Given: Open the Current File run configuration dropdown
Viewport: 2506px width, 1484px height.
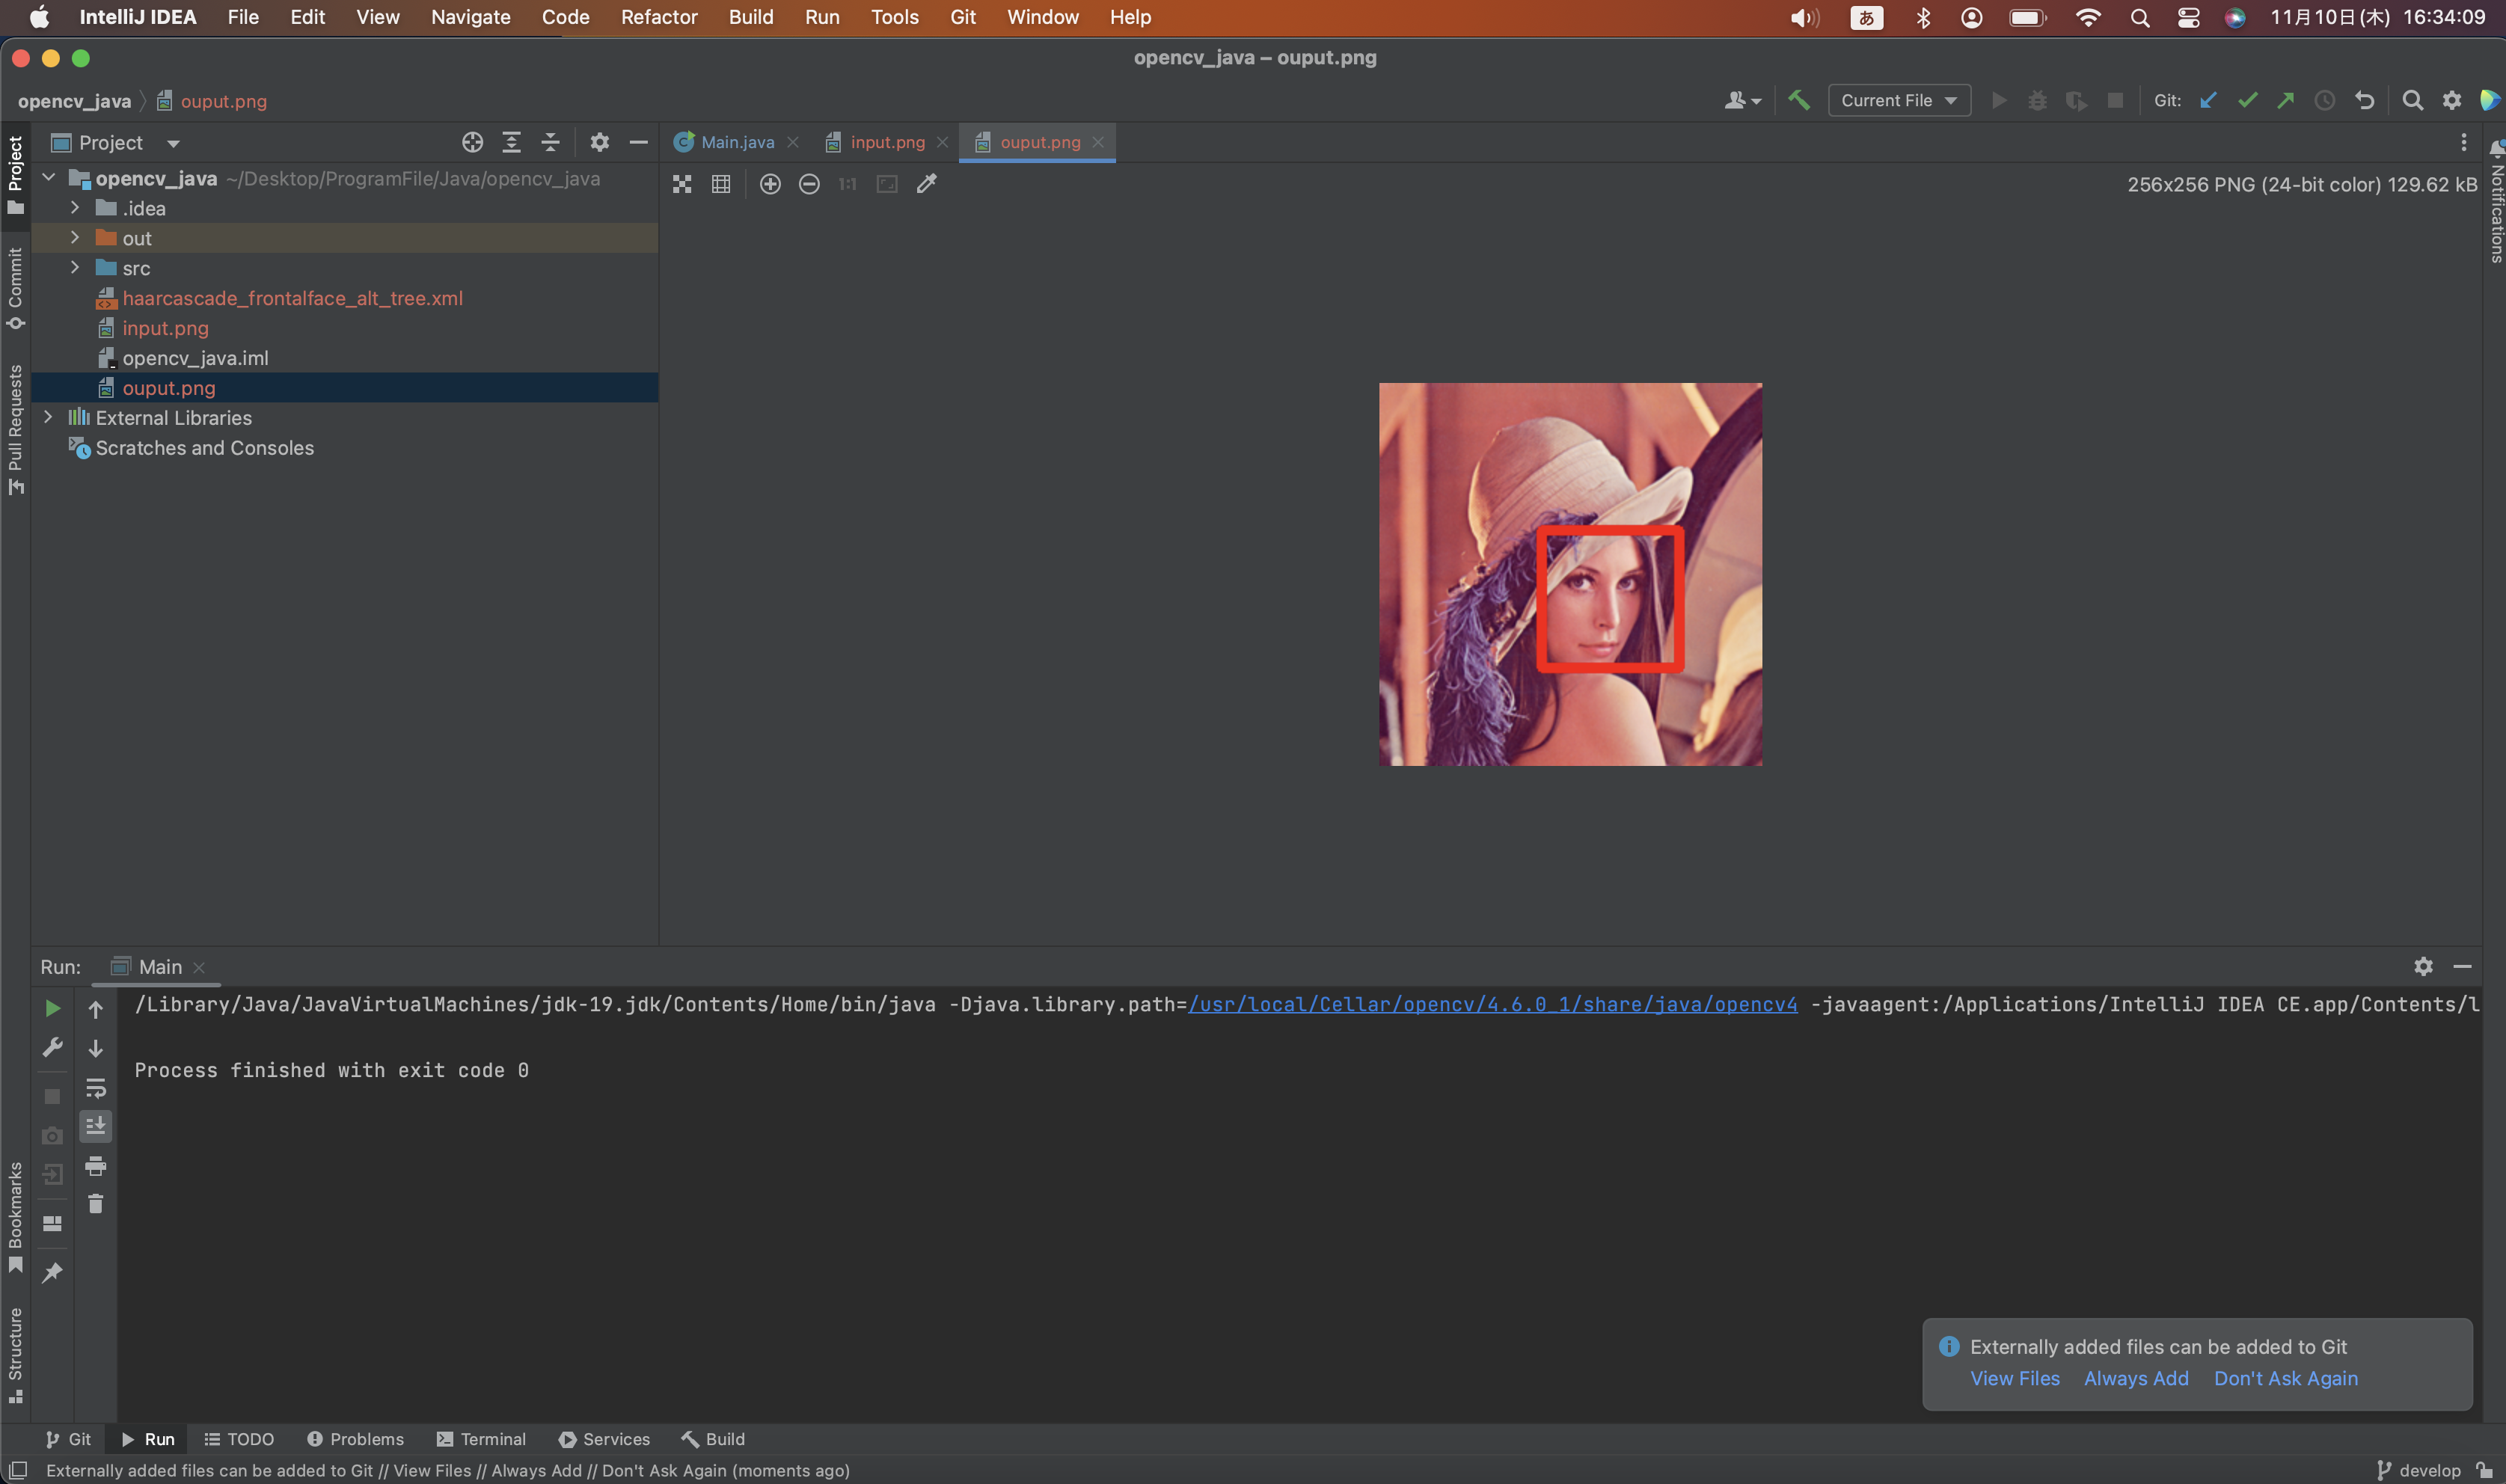Looking at the screenshot, I should coord(1898,100).
